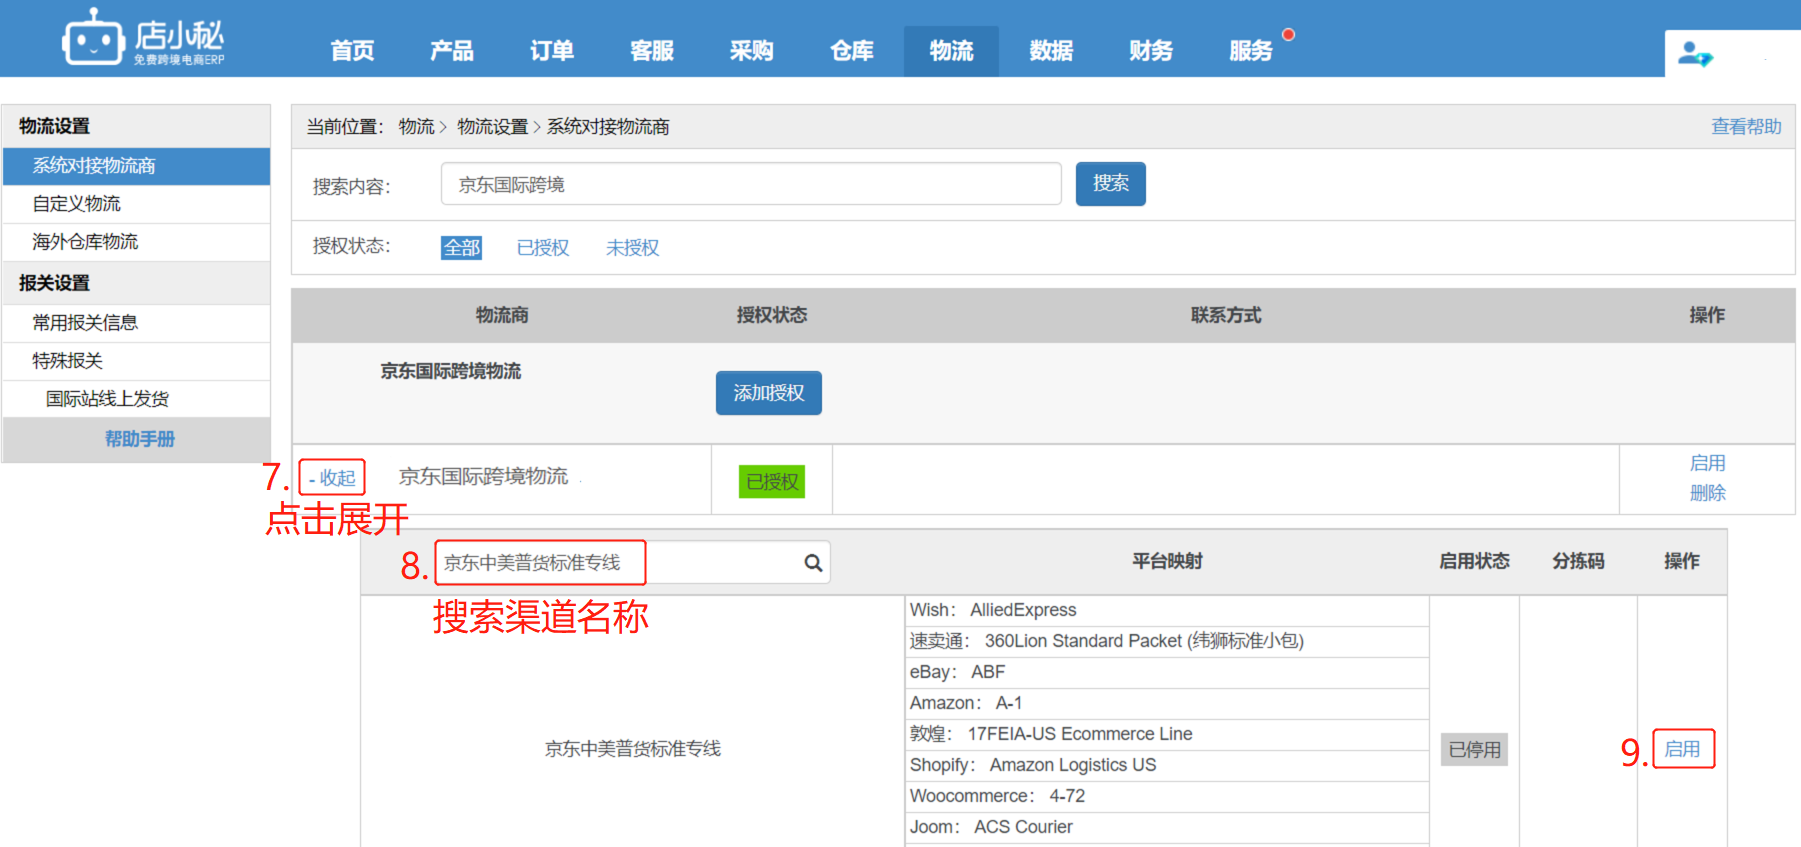Open the 客服 menu

click(x=652, y=51)
